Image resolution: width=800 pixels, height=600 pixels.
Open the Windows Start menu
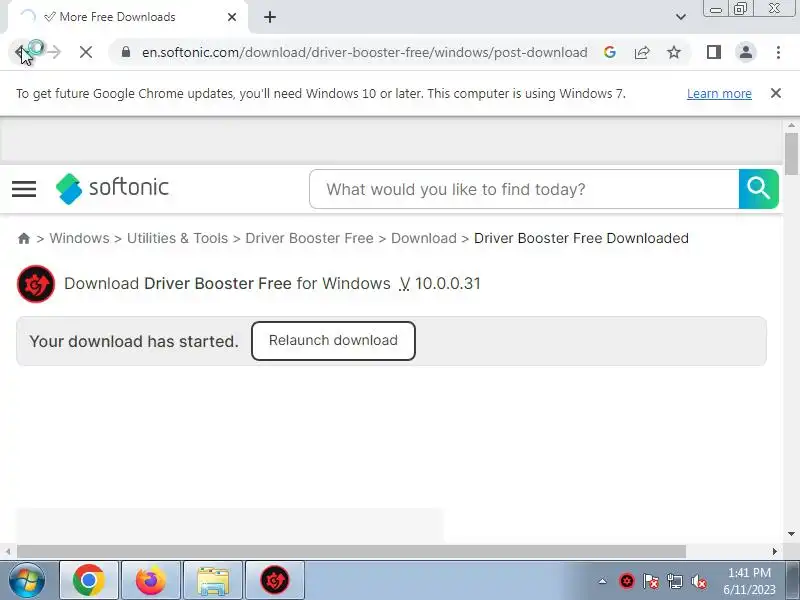(x=27, y=580)
